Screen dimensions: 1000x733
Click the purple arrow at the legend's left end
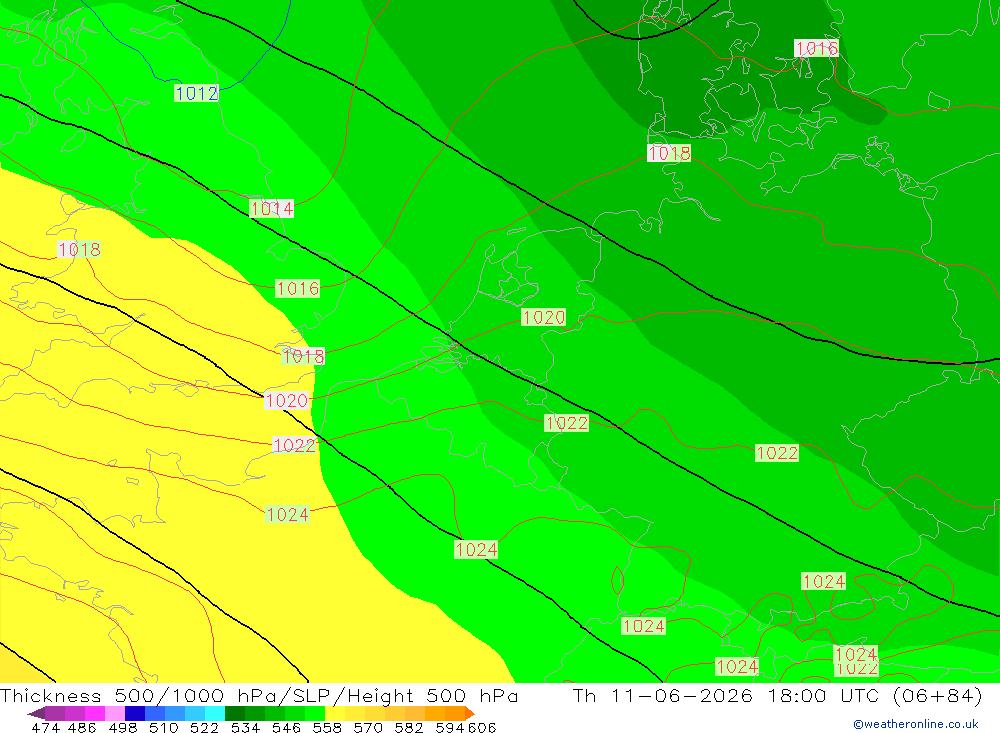36,713
